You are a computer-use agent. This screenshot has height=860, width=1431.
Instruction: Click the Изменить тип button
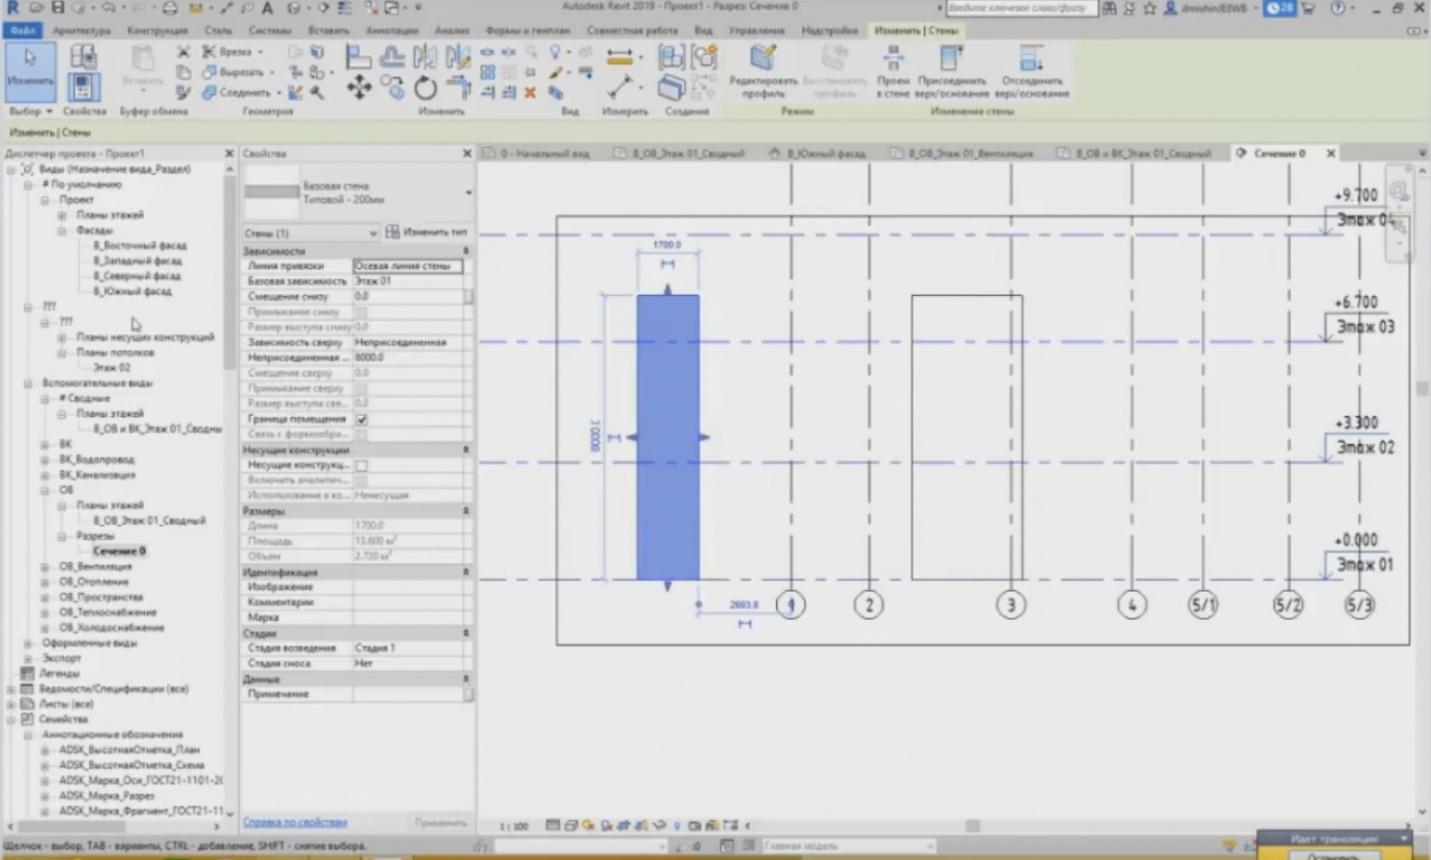(427, 232)
